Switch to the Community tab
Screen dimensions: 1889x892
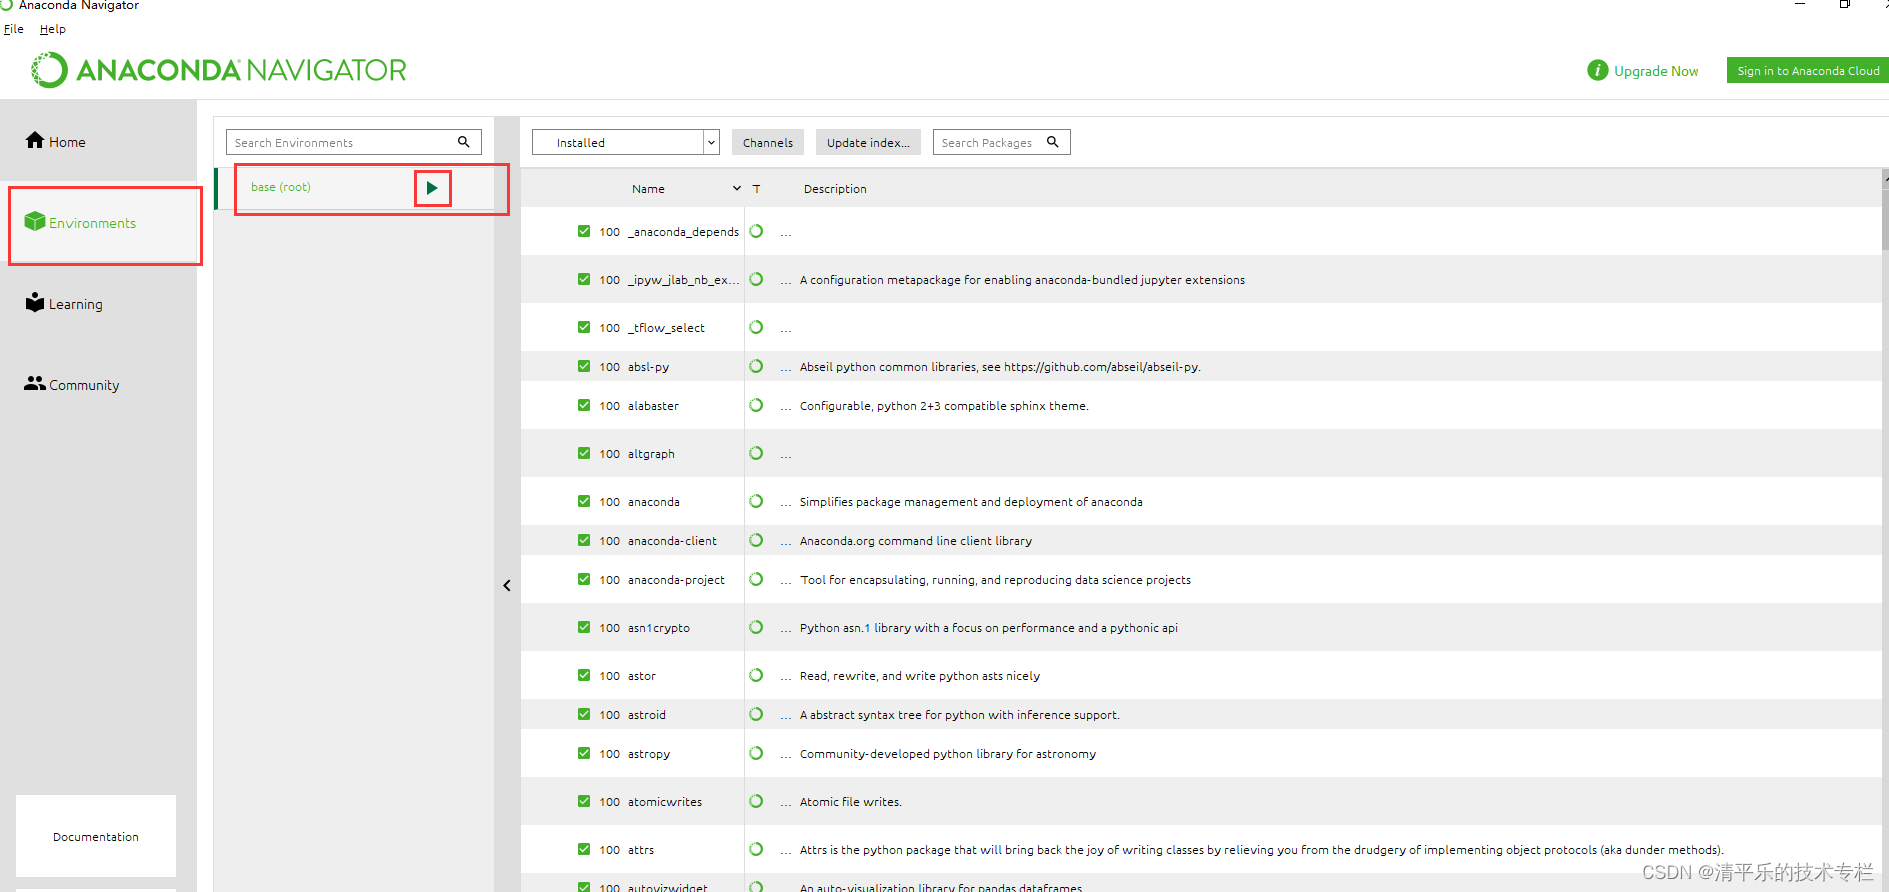click(98, 384)
